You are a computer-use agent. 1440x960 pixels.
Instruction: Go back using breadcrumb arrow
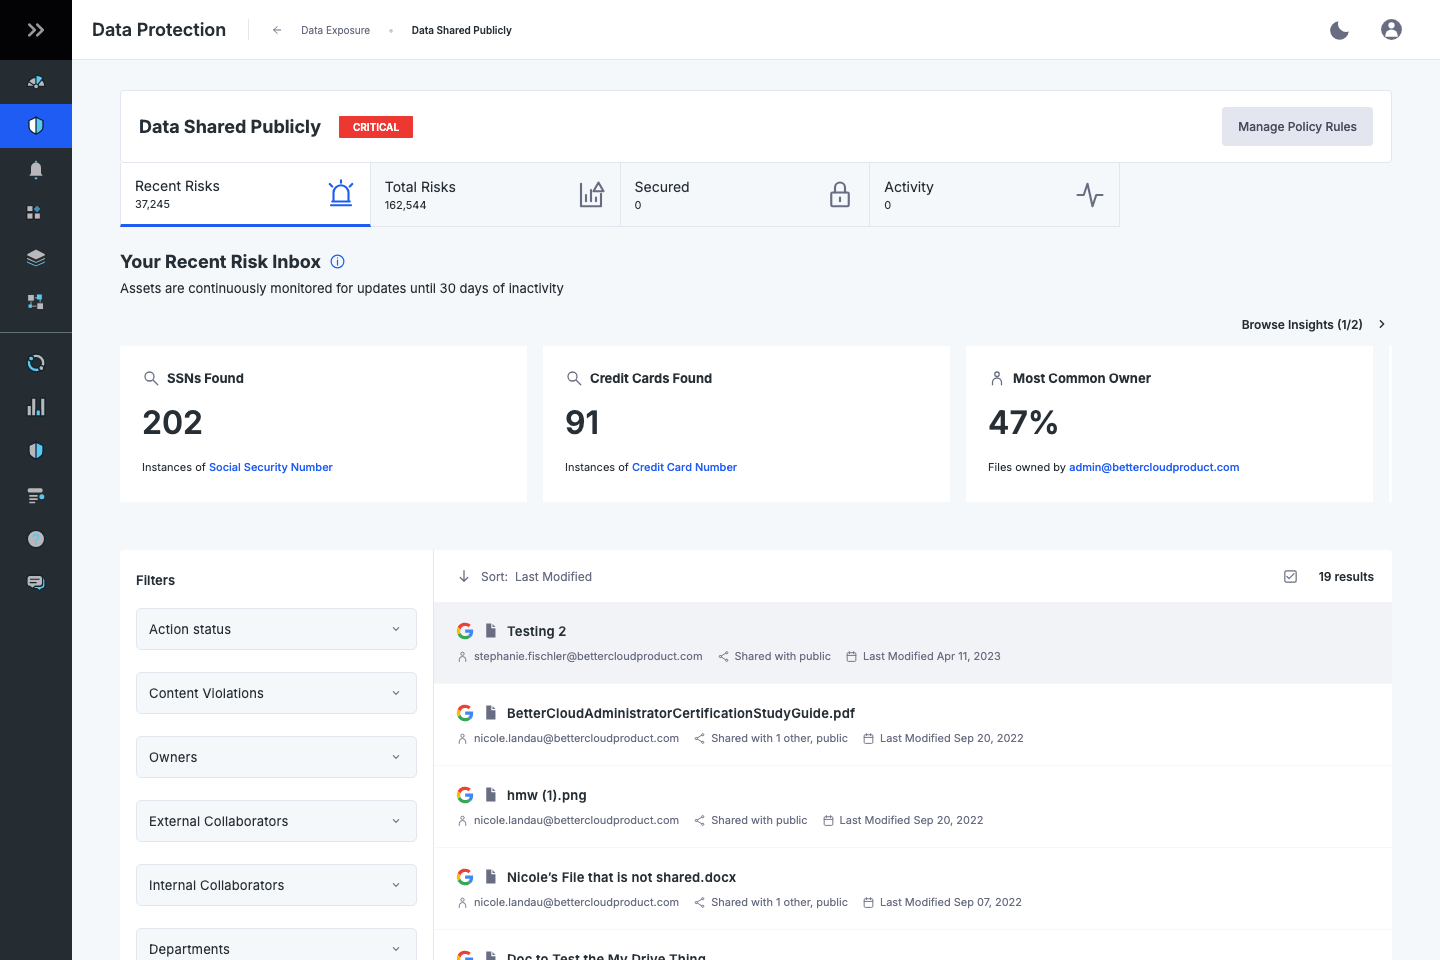click(277, 30)
